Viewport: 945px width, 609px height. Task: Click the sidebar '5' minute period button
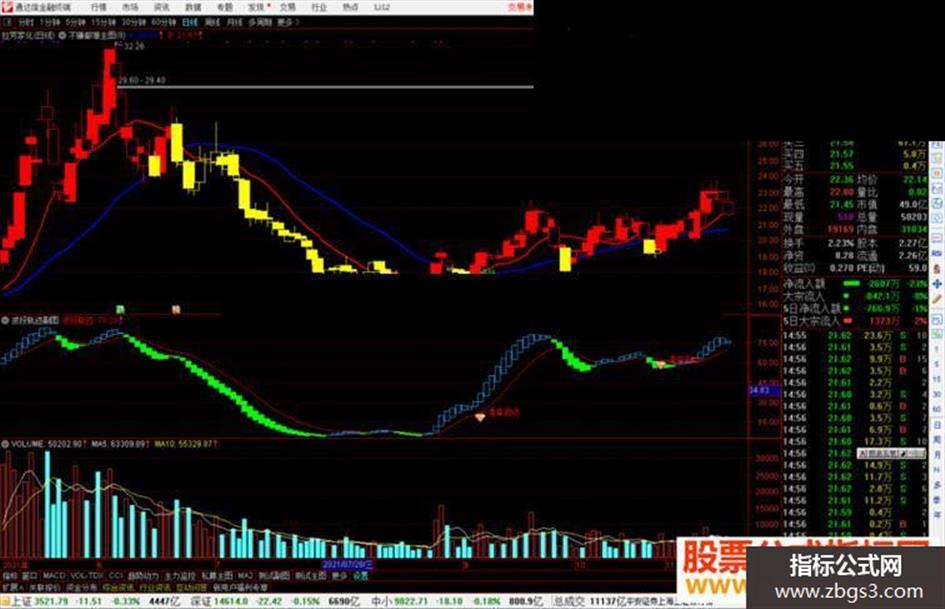tap(937, 364)
